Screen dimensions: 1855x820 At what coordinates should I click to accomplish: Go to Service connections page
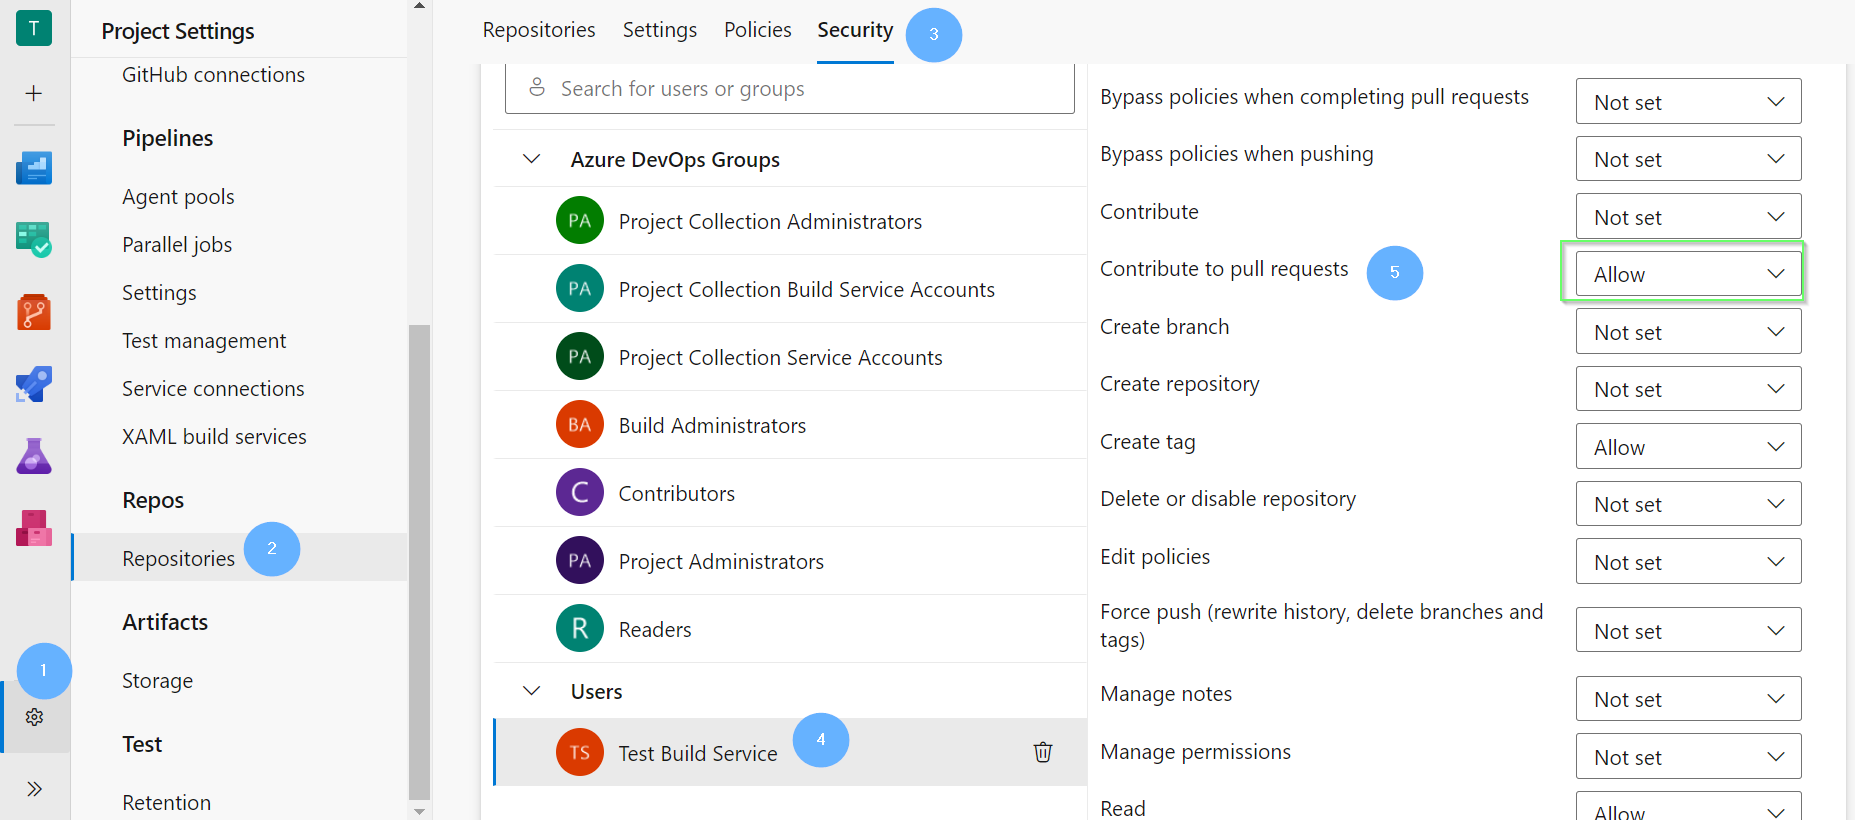click(213, 389)
